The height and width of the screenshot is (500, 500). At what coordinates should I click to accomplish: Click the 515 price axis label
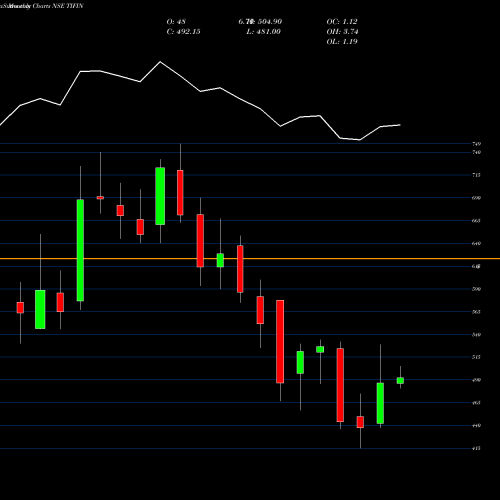coord(476,357)
